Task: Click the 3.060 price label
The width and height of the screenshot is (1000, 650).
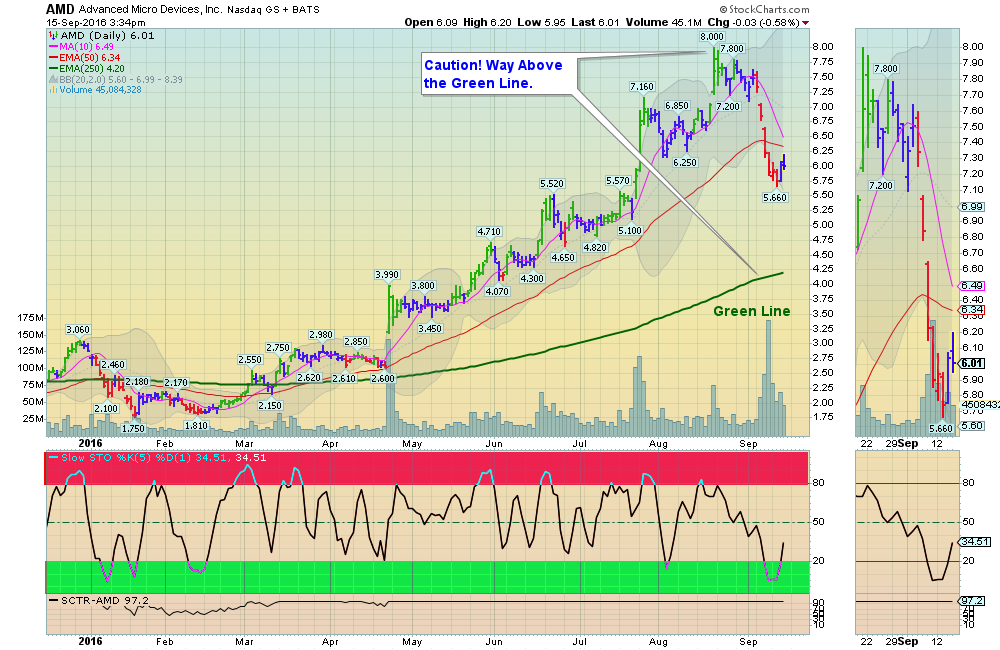Action: point(78,330)
